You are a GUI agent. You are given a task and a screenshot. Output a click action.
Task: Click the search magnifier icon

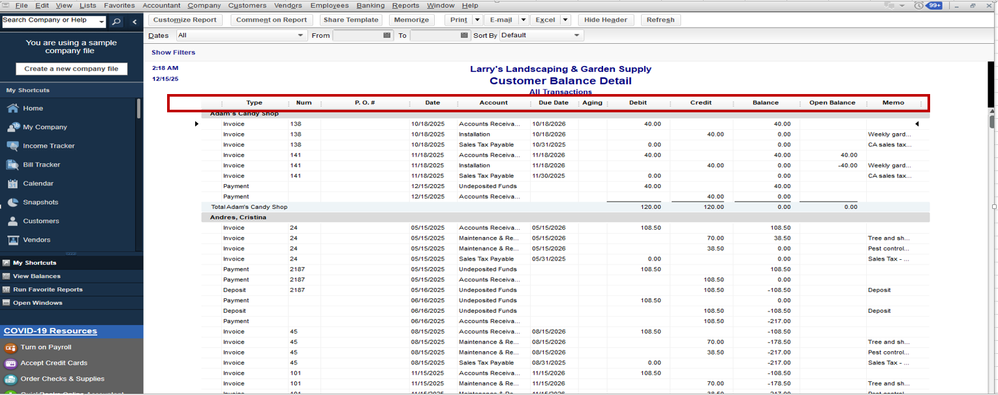[x=116, y=22]
